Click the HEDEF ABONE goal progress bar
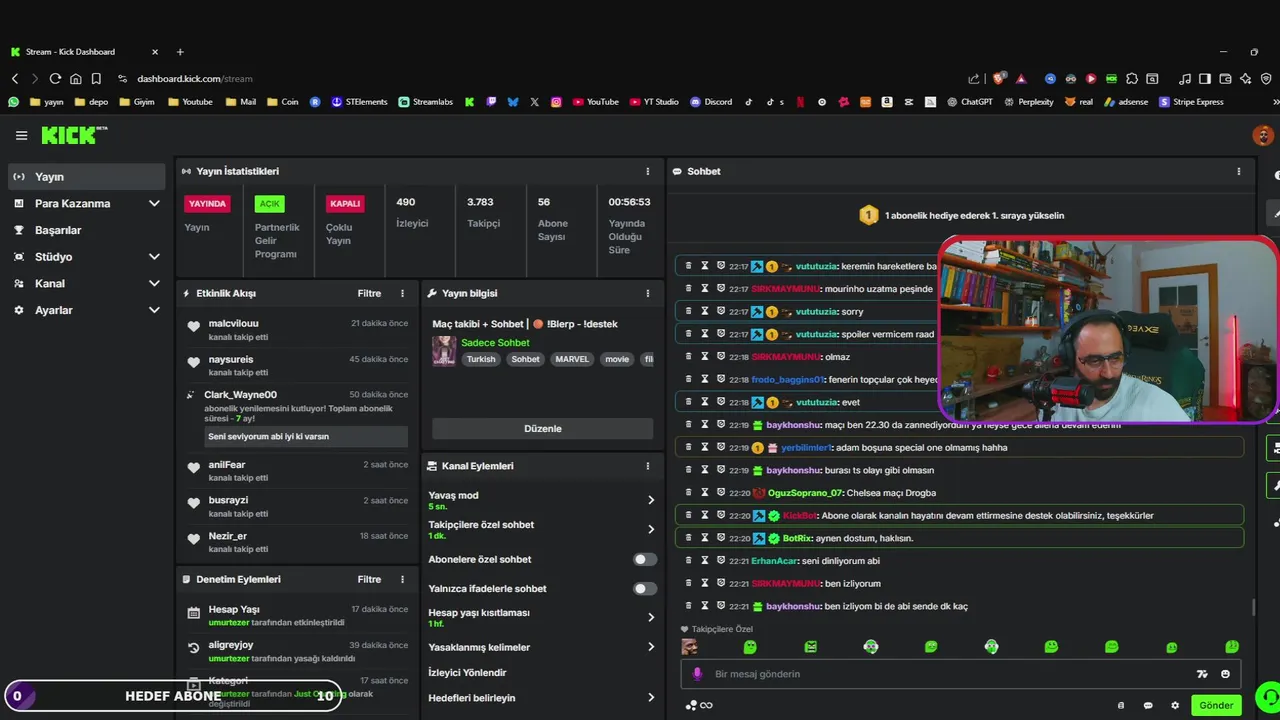The height and width of the screenshot is (720, 1280). (172, 696)
